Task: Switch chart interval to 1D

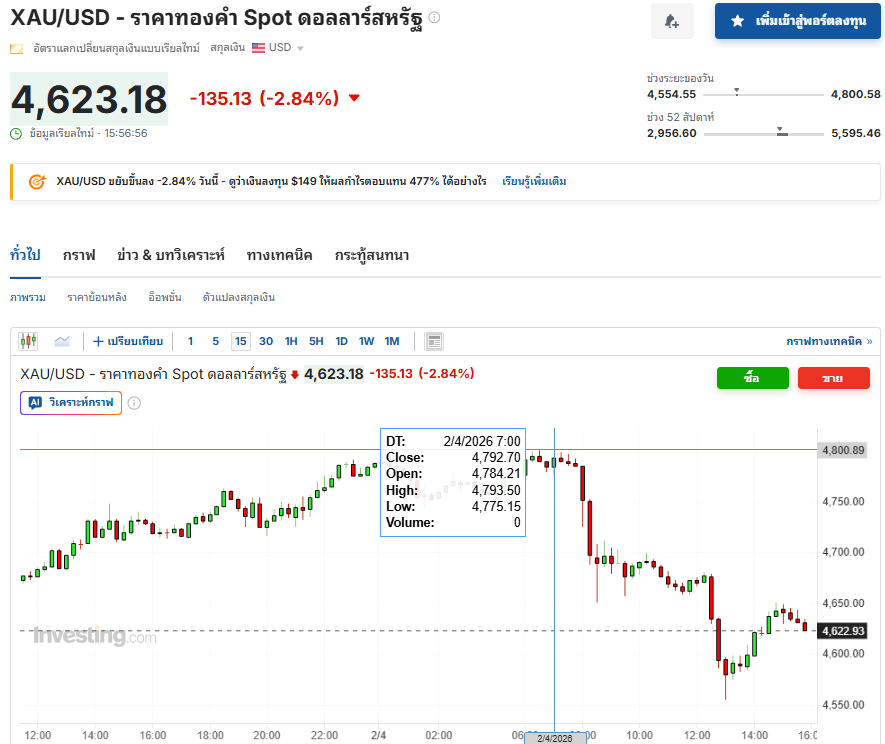Action: click(341, 341)
